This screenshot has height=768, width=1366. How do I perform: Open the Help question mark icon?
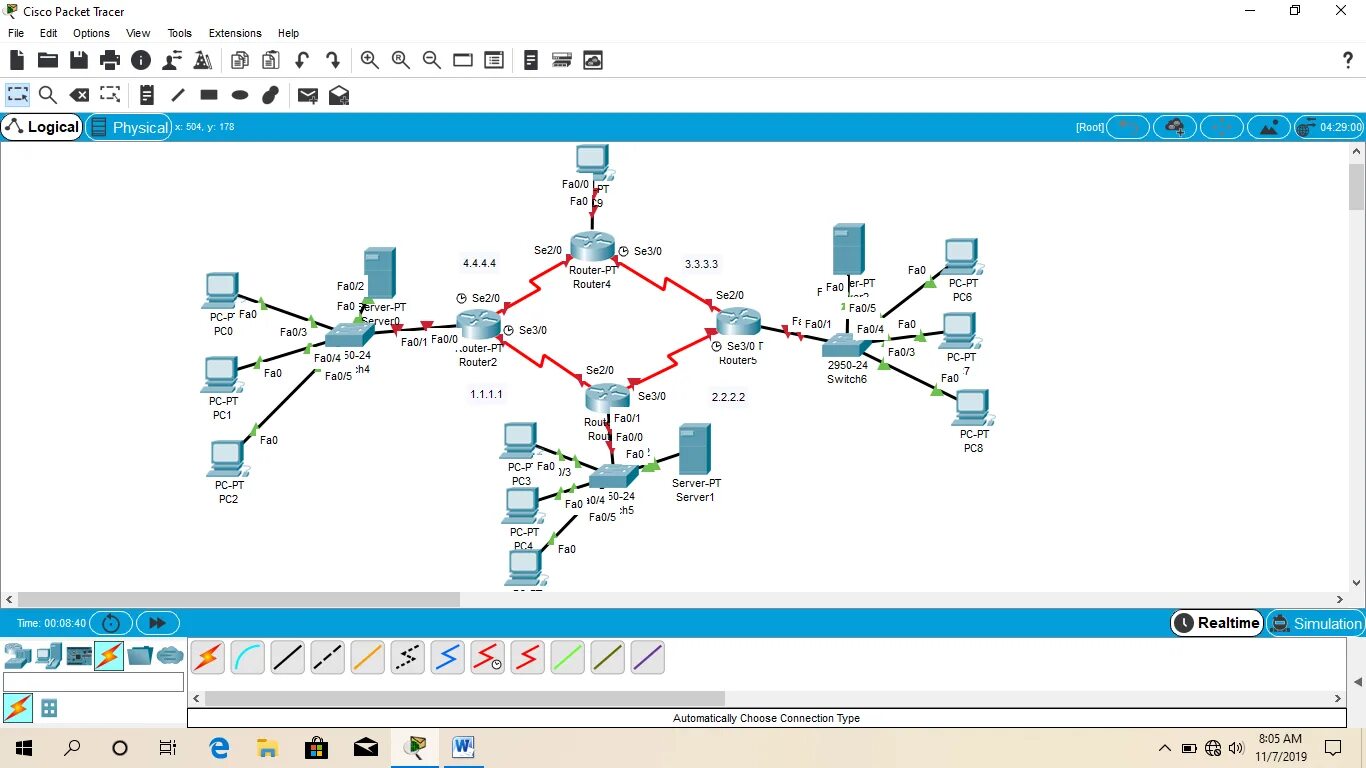[1348, 60]
